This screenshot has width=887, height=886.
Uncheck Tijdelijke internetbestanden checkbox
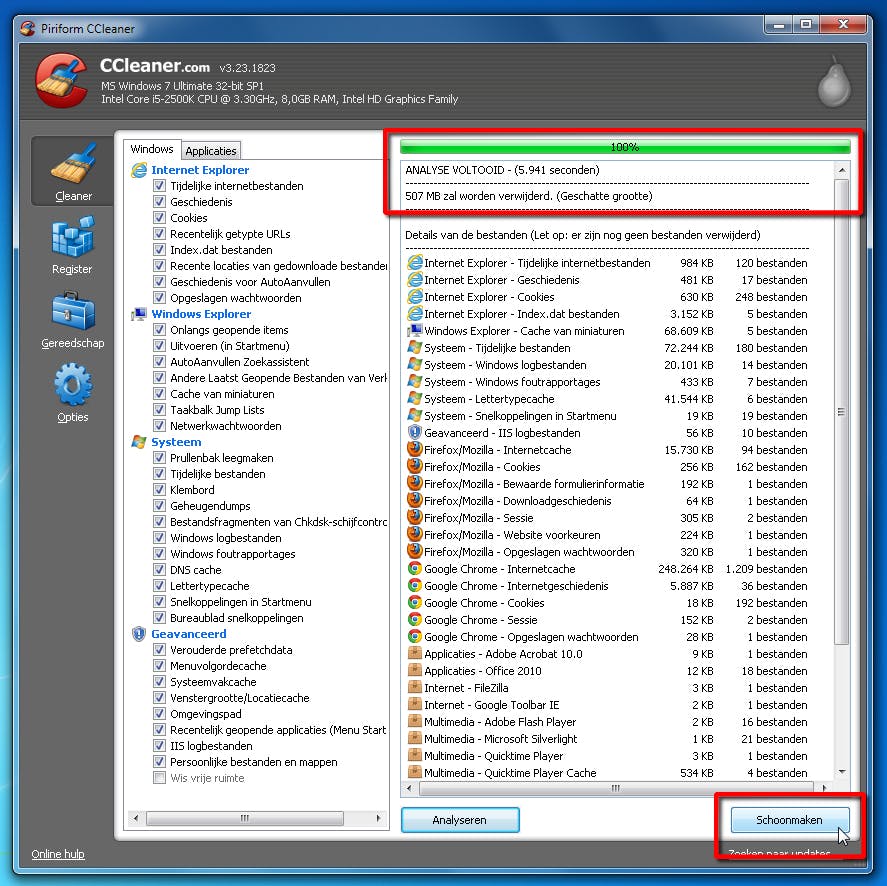click(x=160, y=186)
